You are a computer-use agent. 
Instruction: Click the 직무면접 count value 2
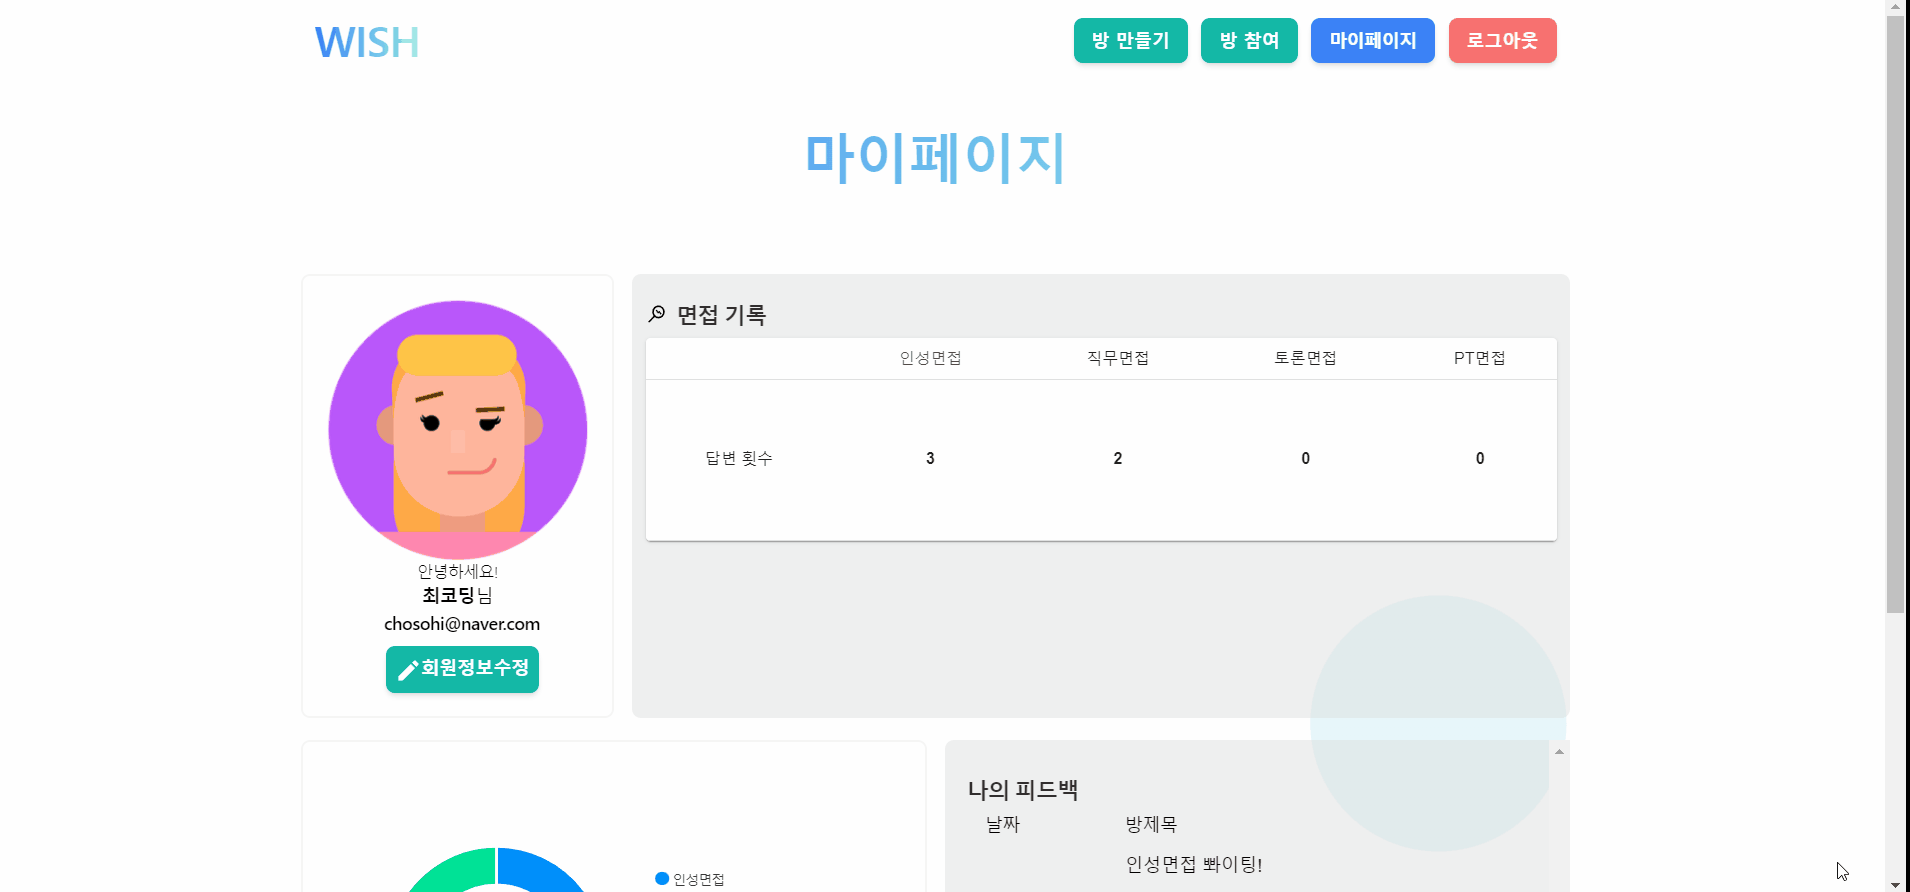(x=1118, y=458)
